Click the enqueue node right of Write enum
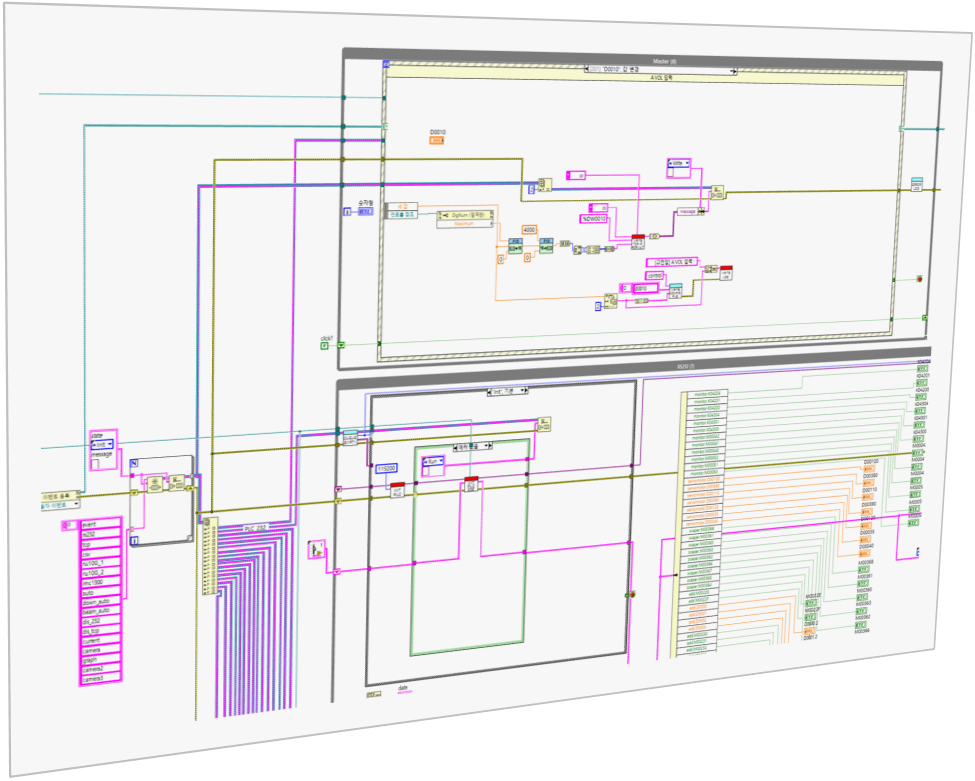 [718, 193]
